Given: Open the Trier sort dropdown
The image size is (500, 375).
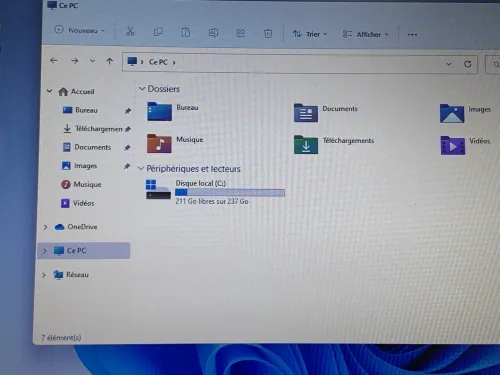Looking at the screenshot, I should pos(310,34).
